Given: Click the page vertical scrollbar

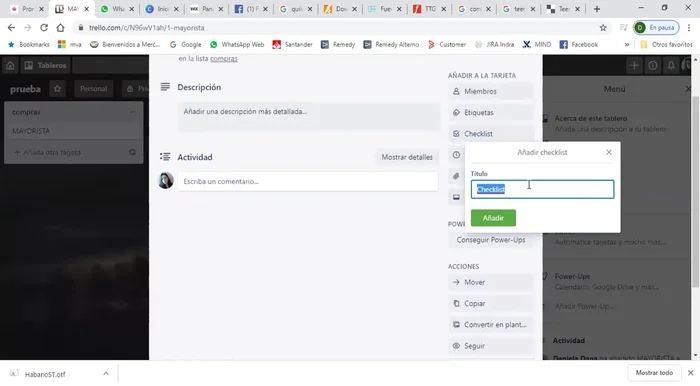Looking at the screenshot, I should tap(695, 192).
